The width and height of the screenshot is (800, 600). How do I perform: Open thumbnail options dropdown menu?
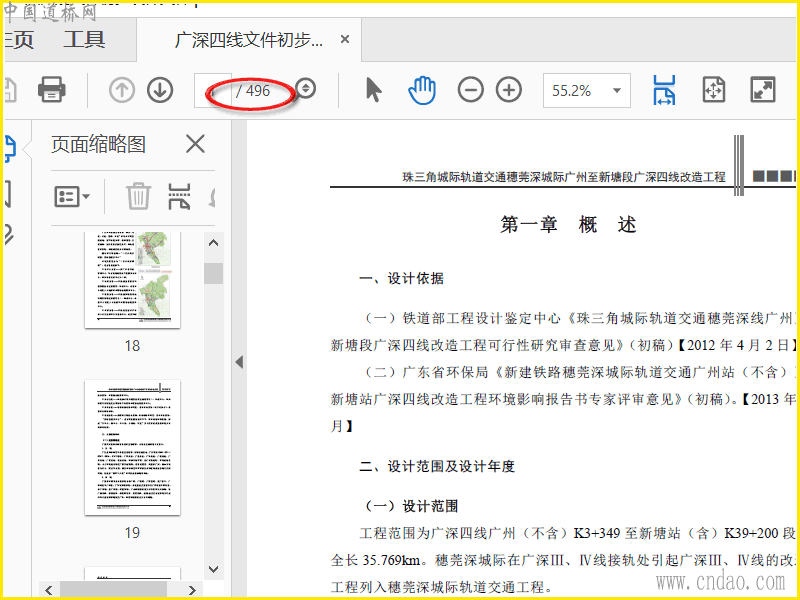pyautogui.click(x=72, y=196)
